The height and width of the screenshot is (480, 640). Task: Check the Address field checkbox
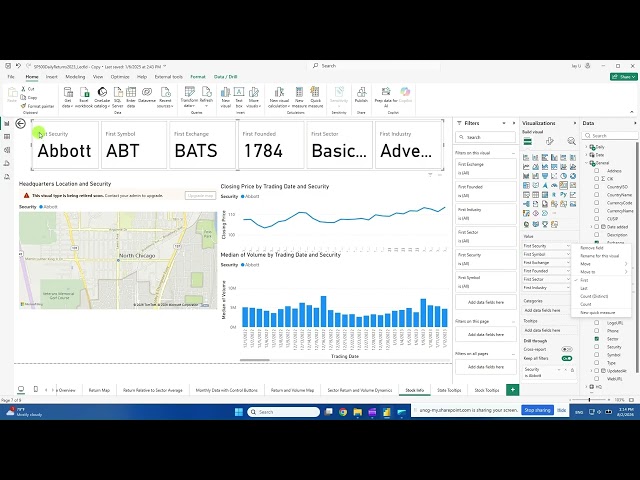596,171
